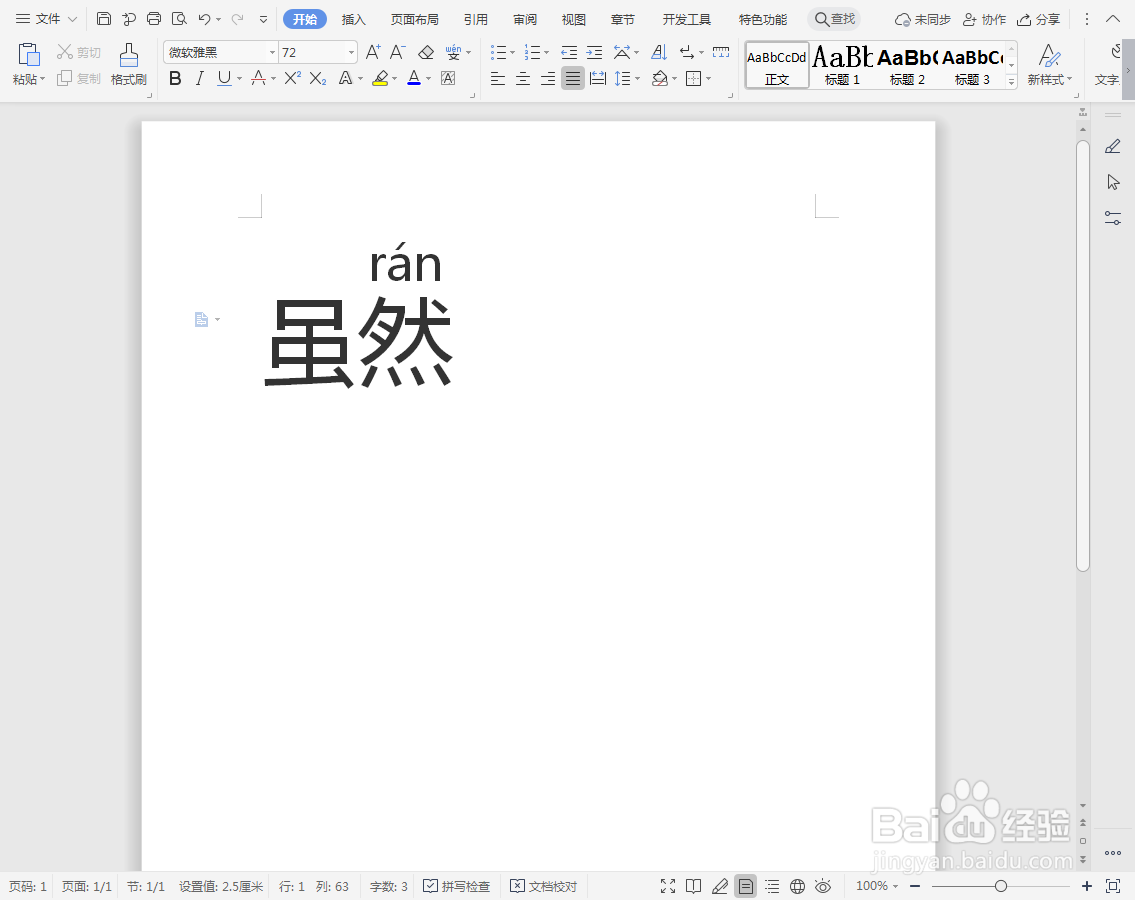Expand the styles gallery
Screen dimensions: 1135x900
coord(1011,83)
